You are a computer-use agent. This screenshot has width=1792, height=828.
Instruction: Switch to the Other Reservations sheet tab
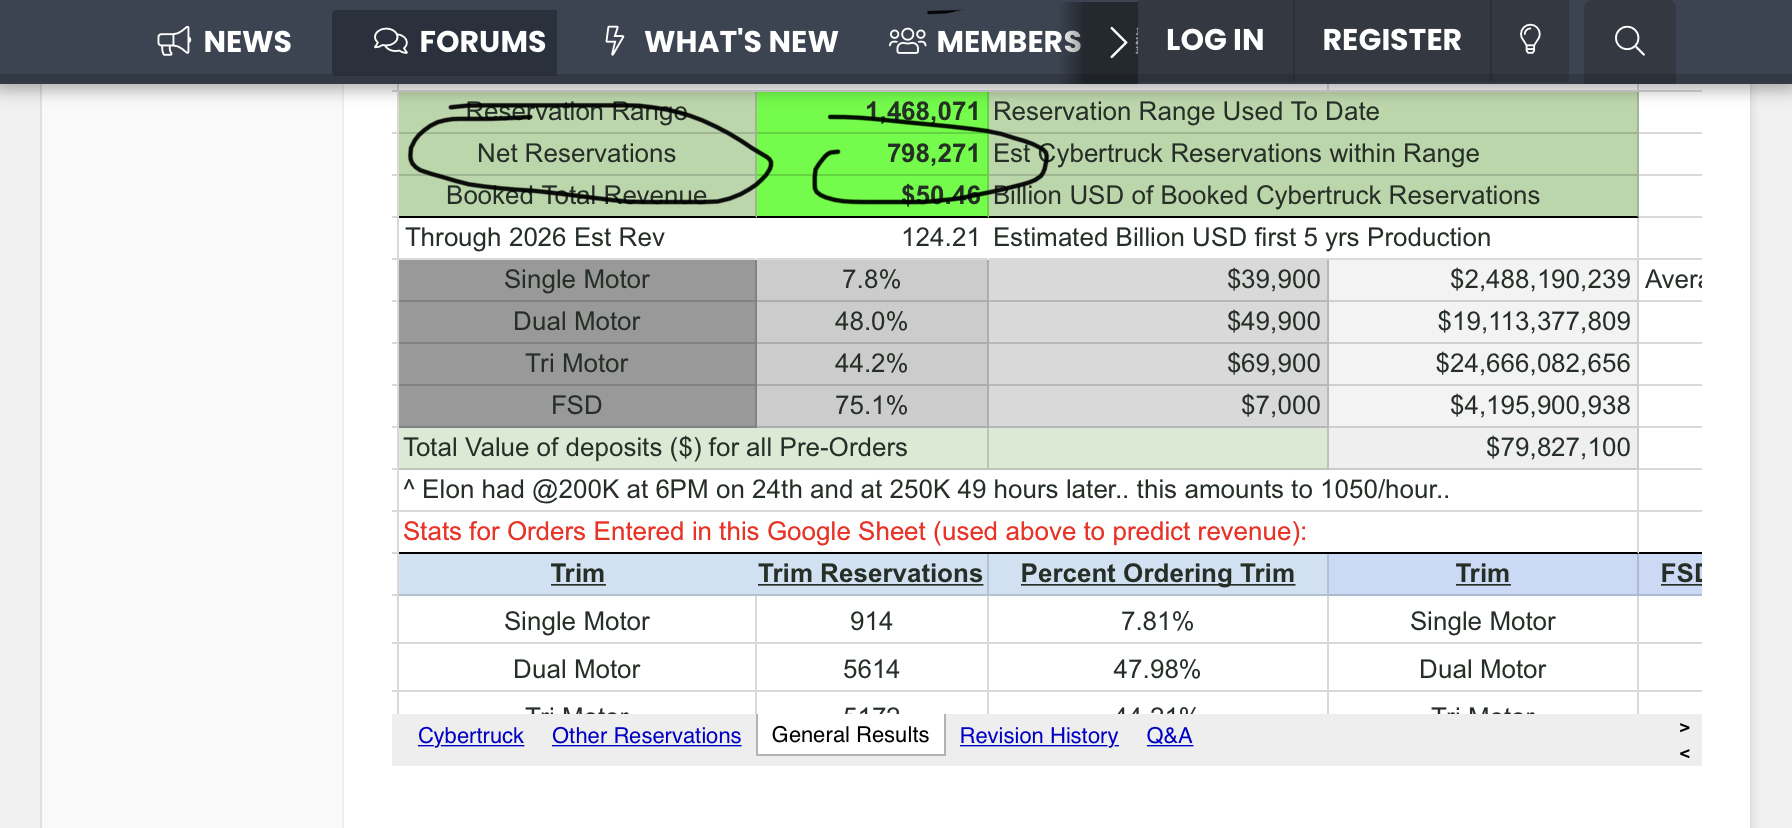coord(646,736)
